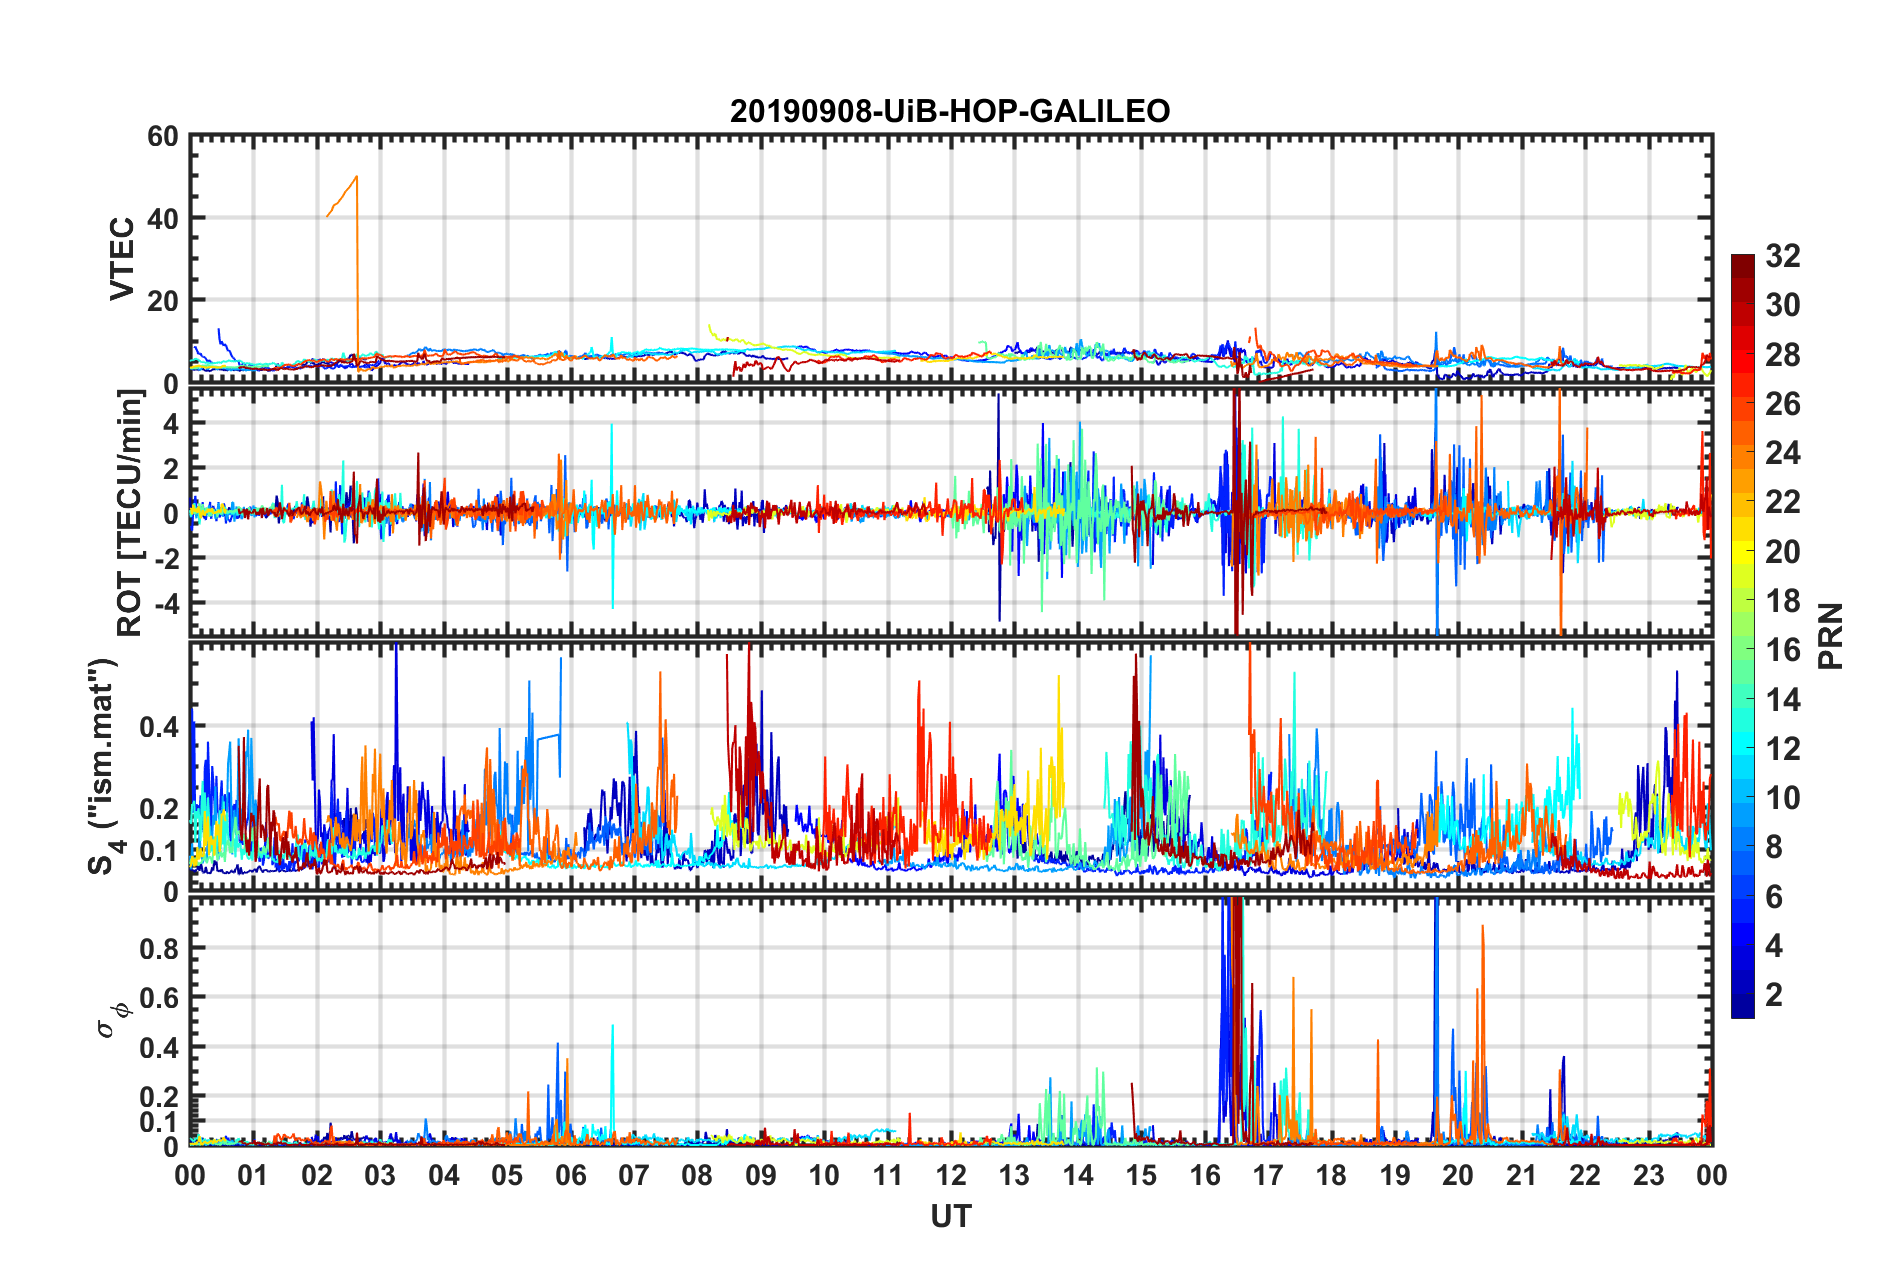The width and height of the screenshot is (1902, 1272).
Task: Click x-axis hour label 12
Action: pyautogui.click(x=951, y=1175)
